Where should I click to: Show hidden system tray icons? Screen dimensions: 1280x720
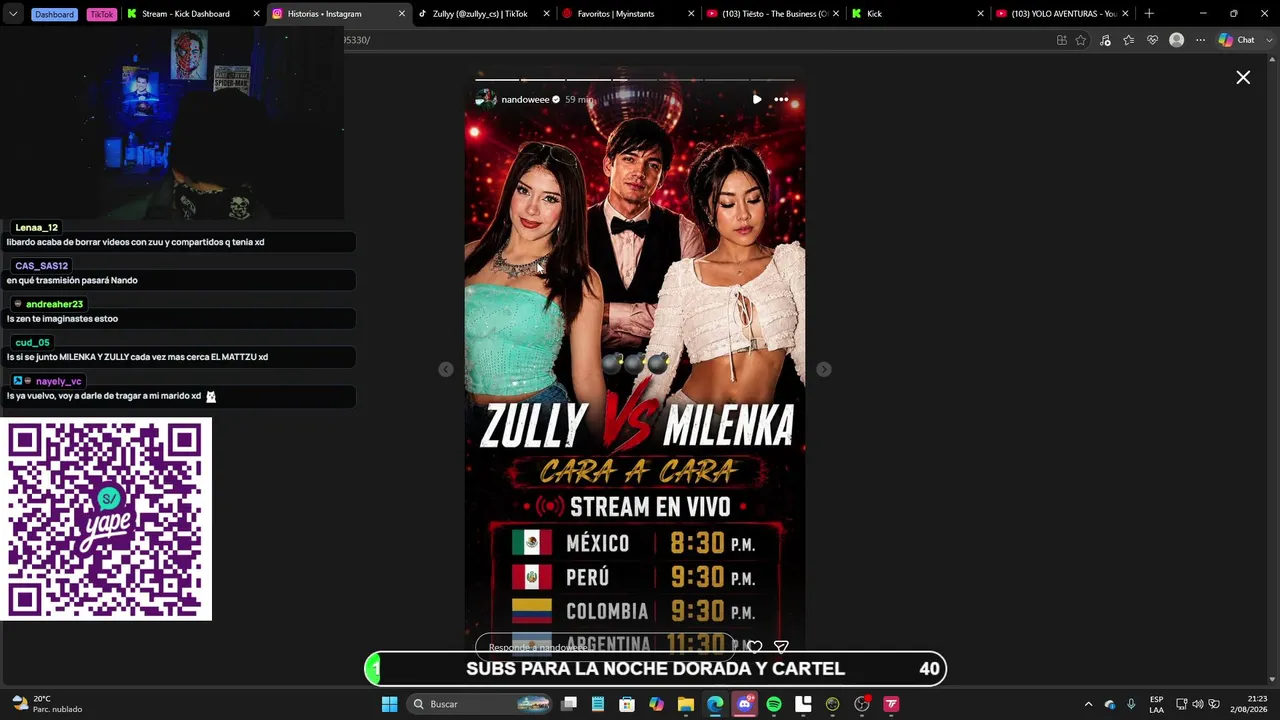tap(1088, 704)
